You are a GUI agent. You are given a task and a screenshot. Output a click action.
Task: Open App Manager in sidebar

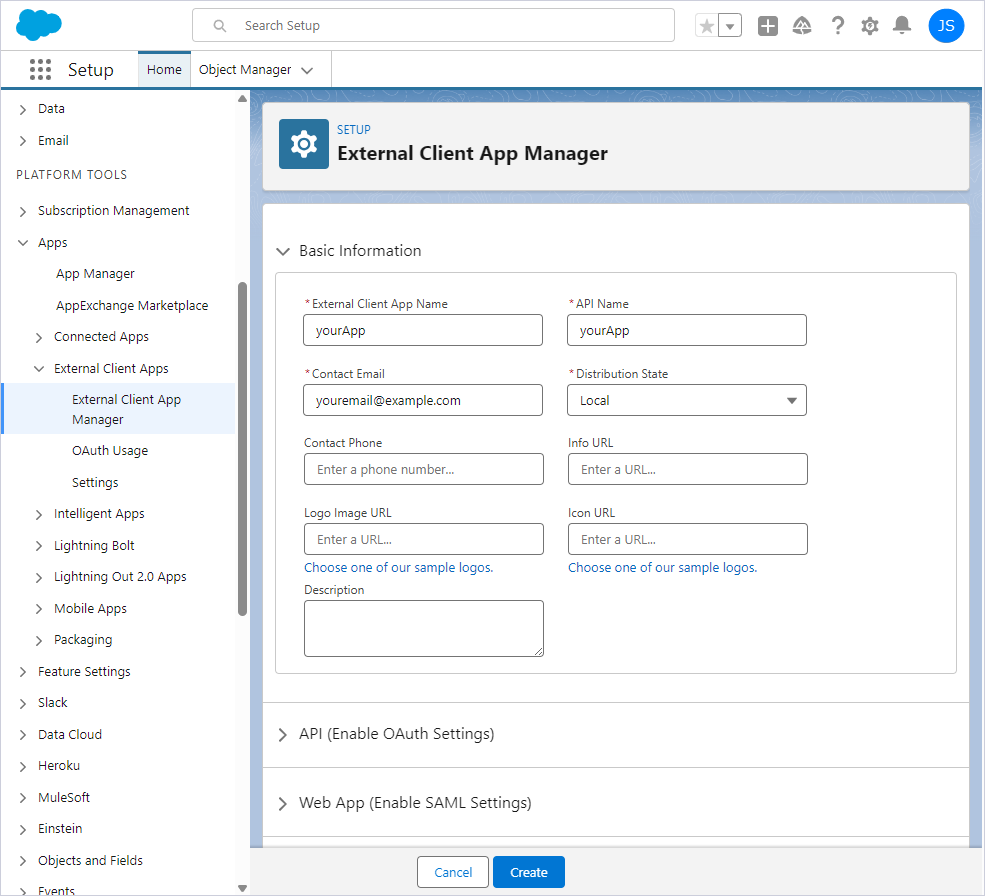click(95, 274)
